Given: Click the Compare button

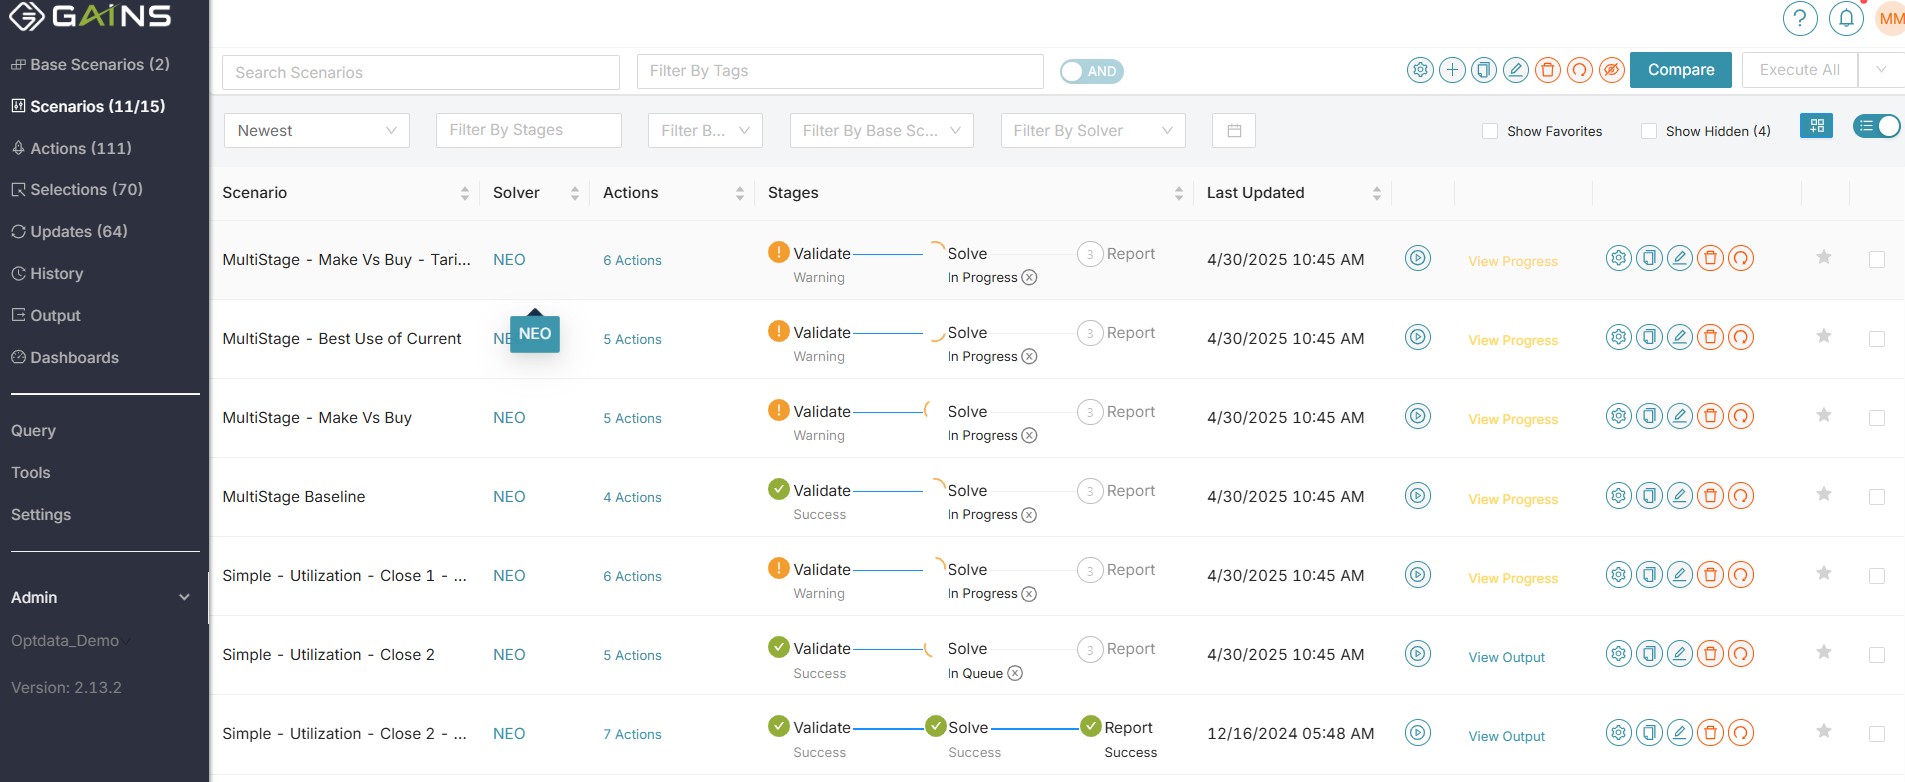Looking at the screenshot, I should point(1680,70).
